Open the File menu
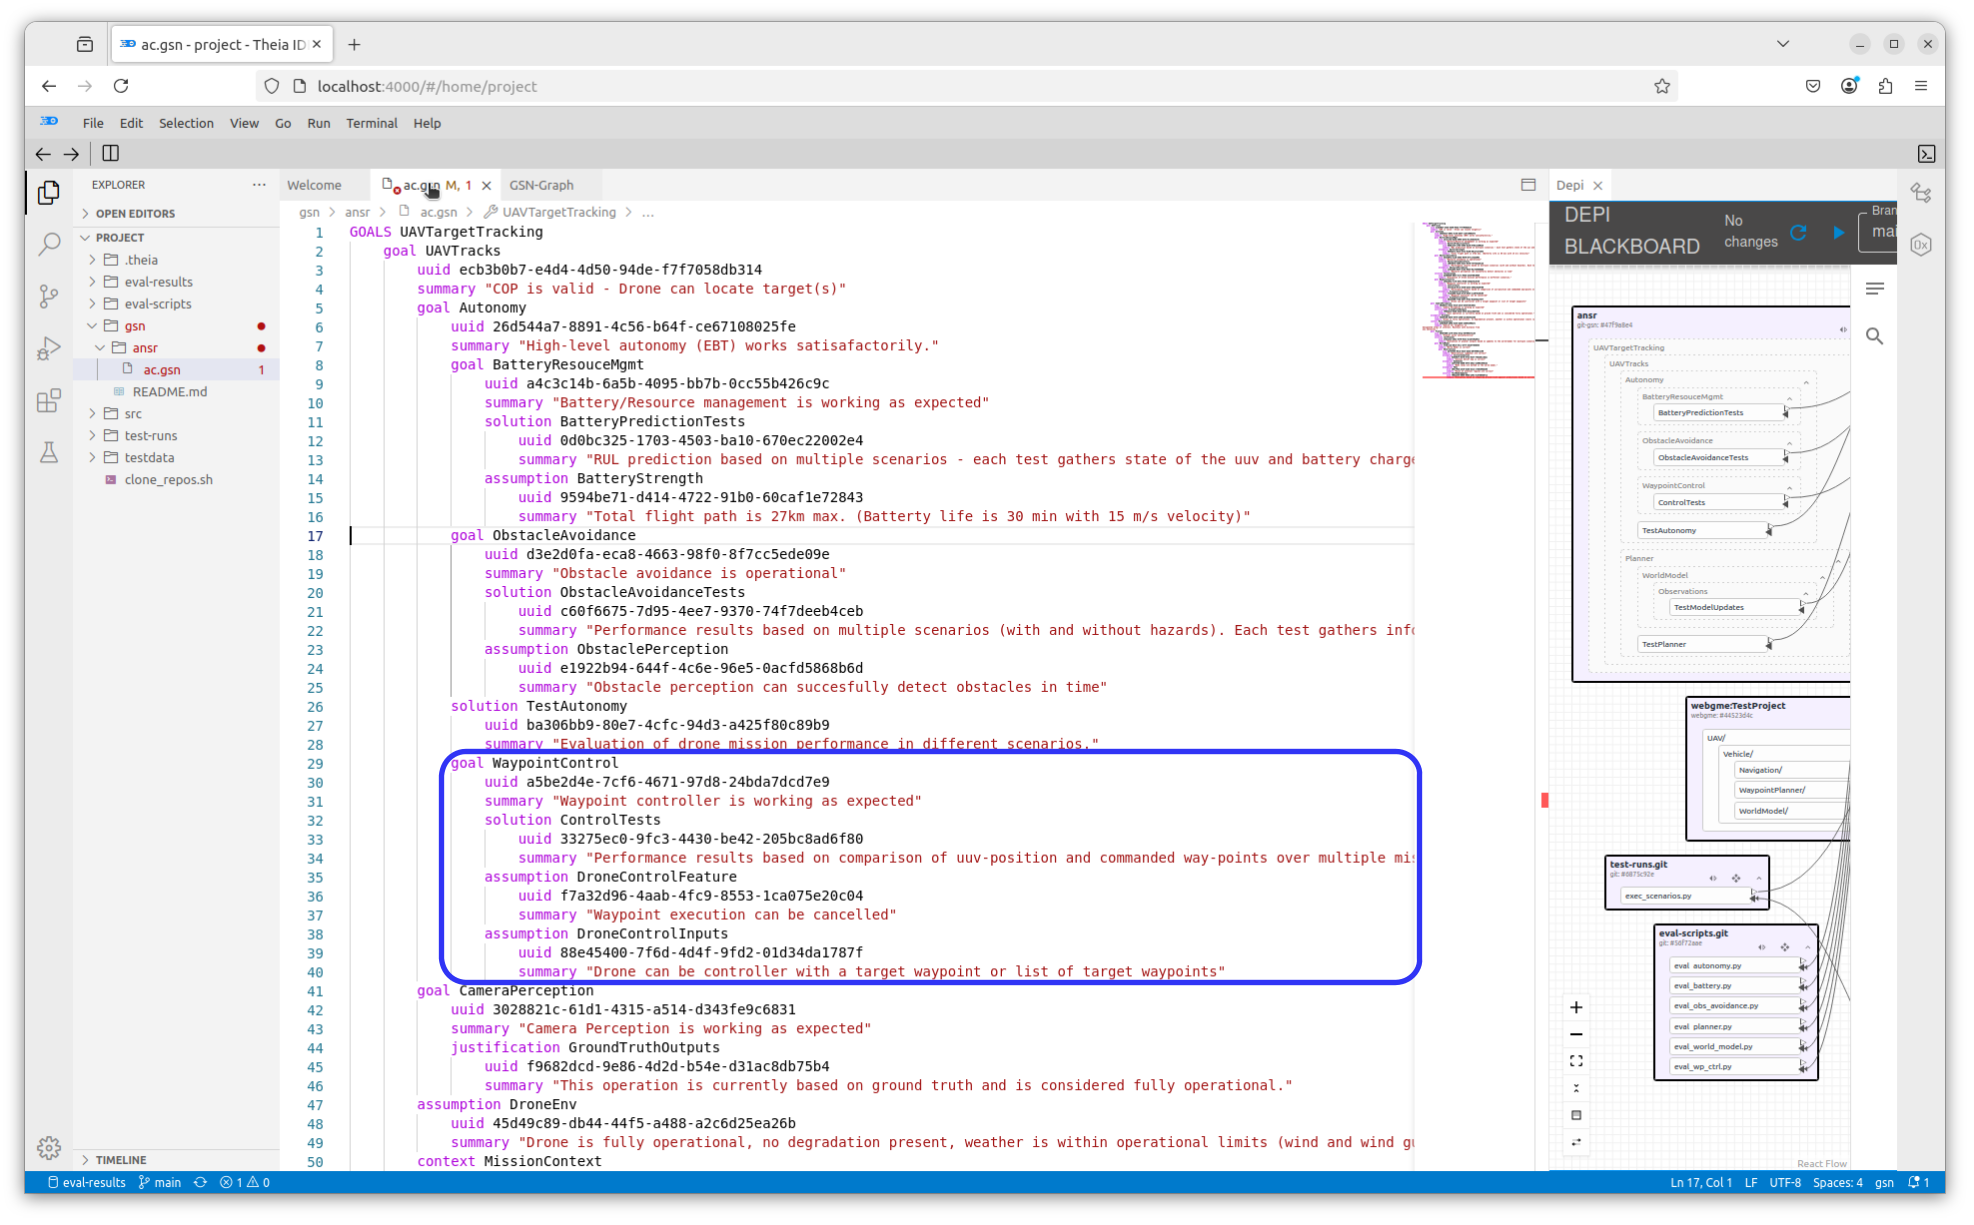Viewport: 1974px width, 1225px height. tap(93, 123)
